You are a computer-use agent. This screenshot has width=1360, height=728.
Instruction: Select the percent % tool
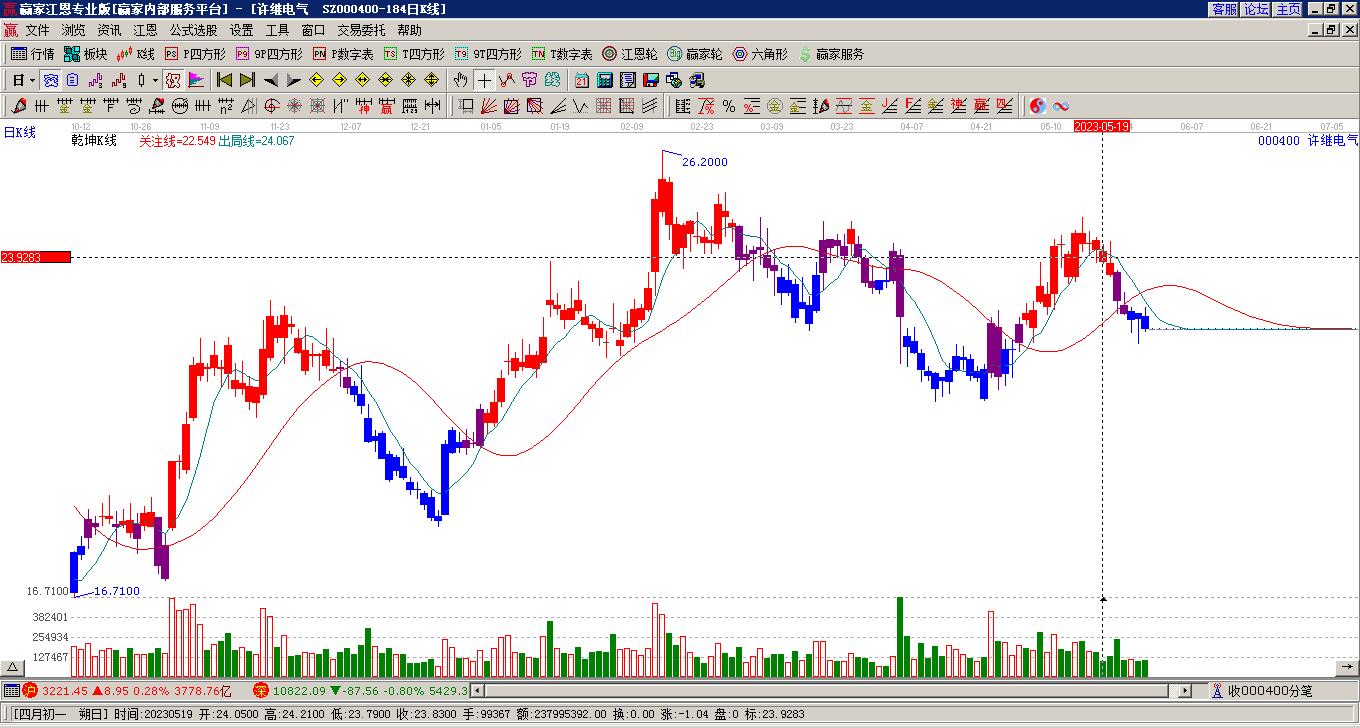click(728, 105)
